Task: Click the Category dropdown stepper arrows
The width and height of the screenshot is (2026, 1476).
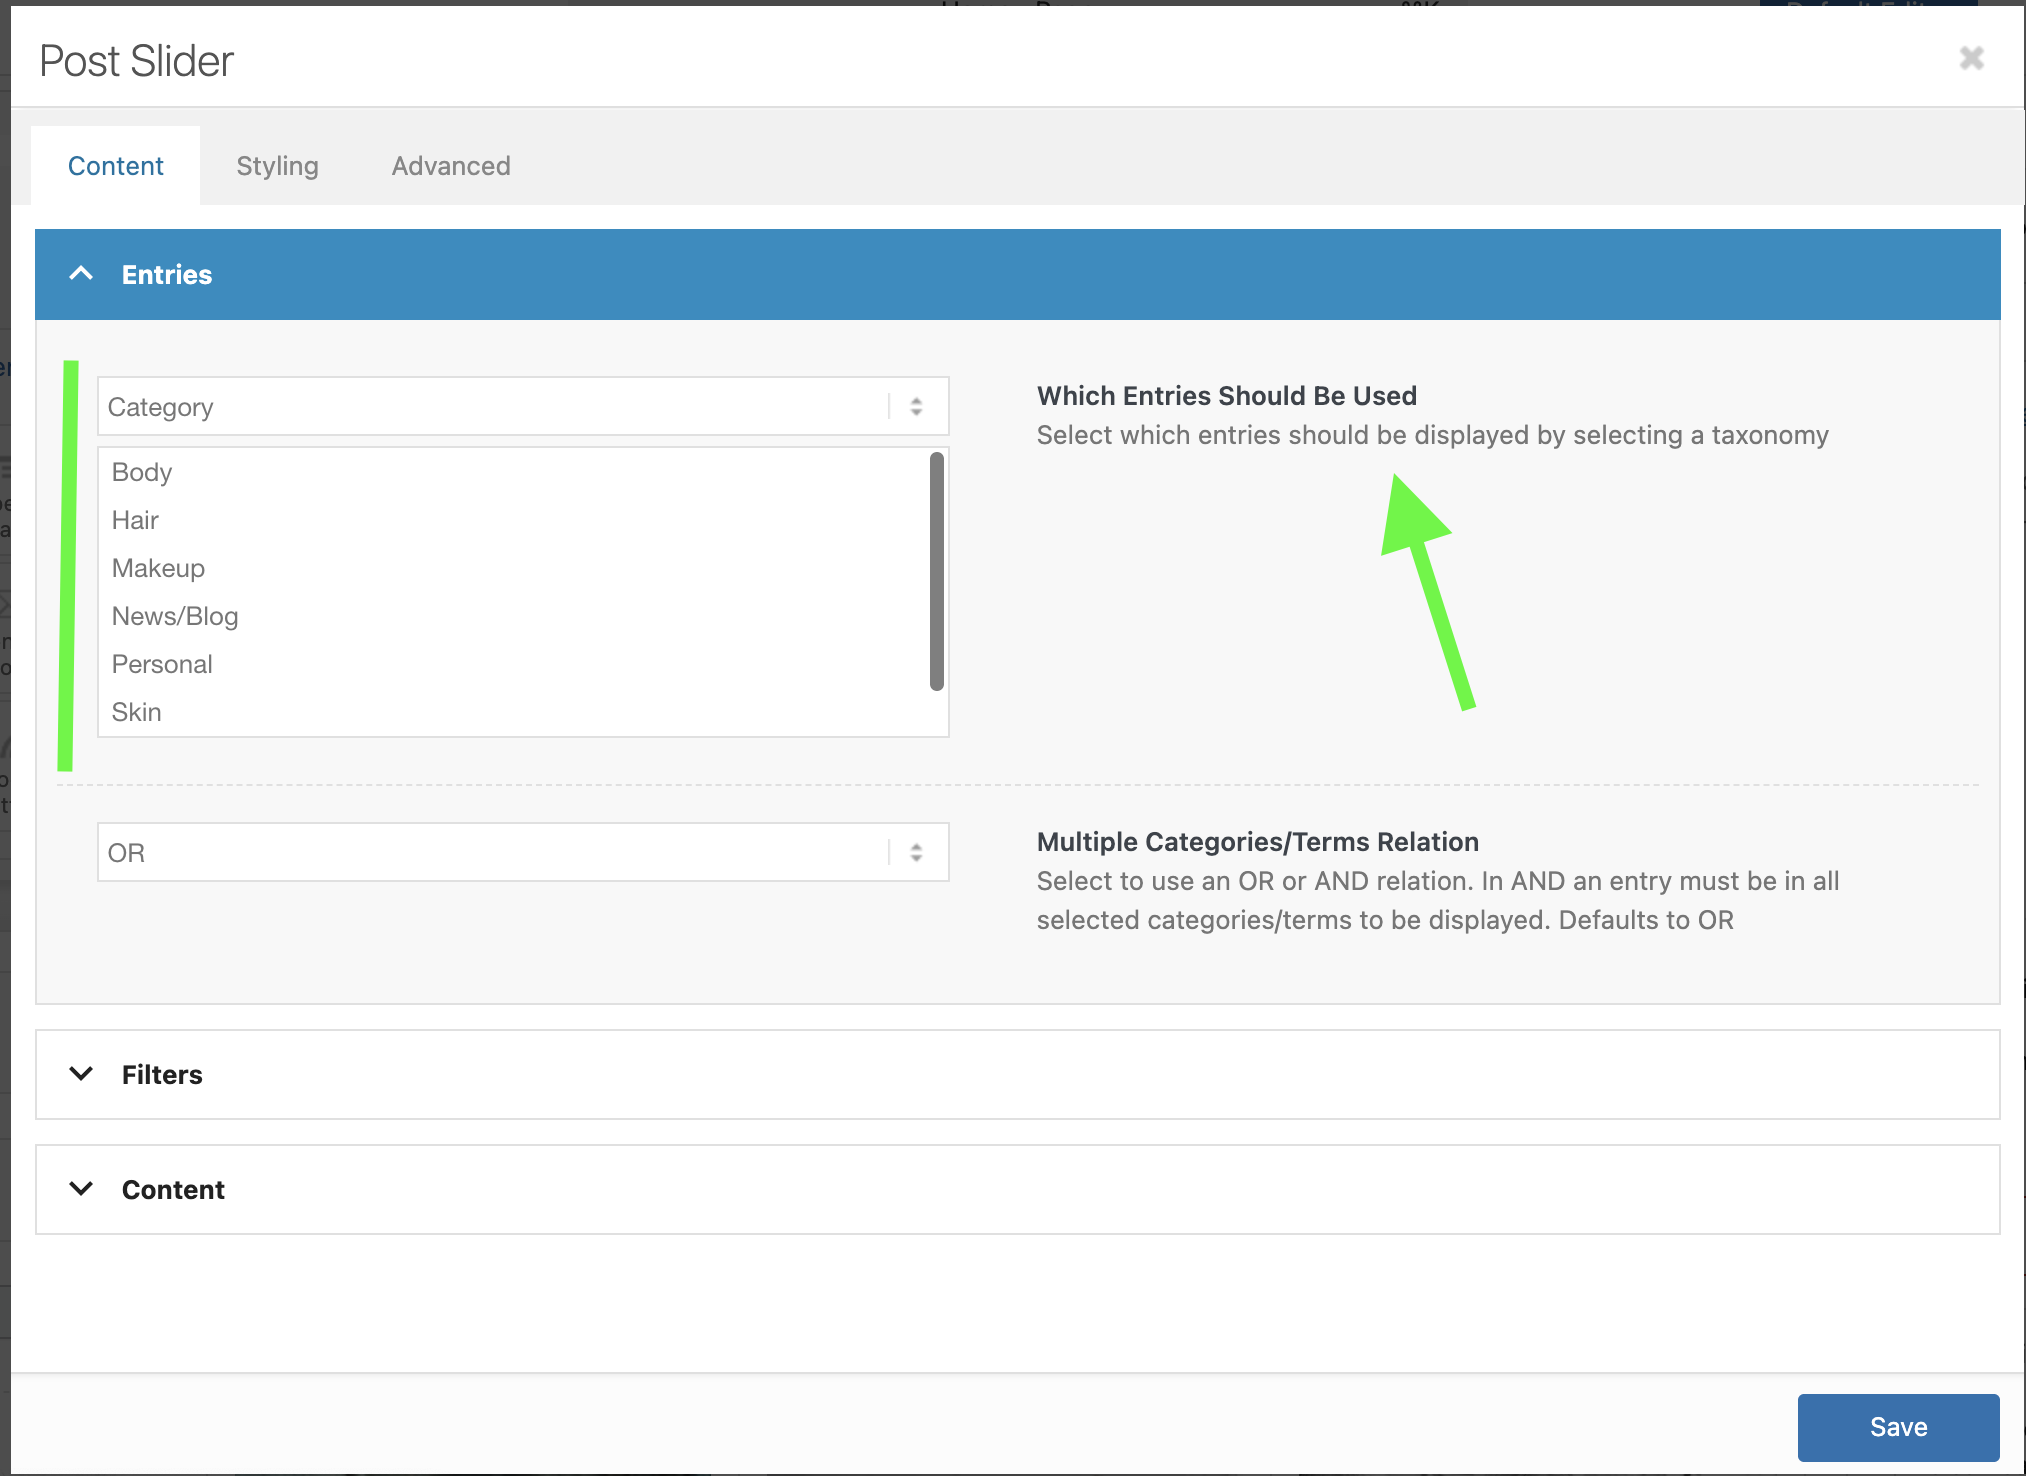Action: point(916,407)
